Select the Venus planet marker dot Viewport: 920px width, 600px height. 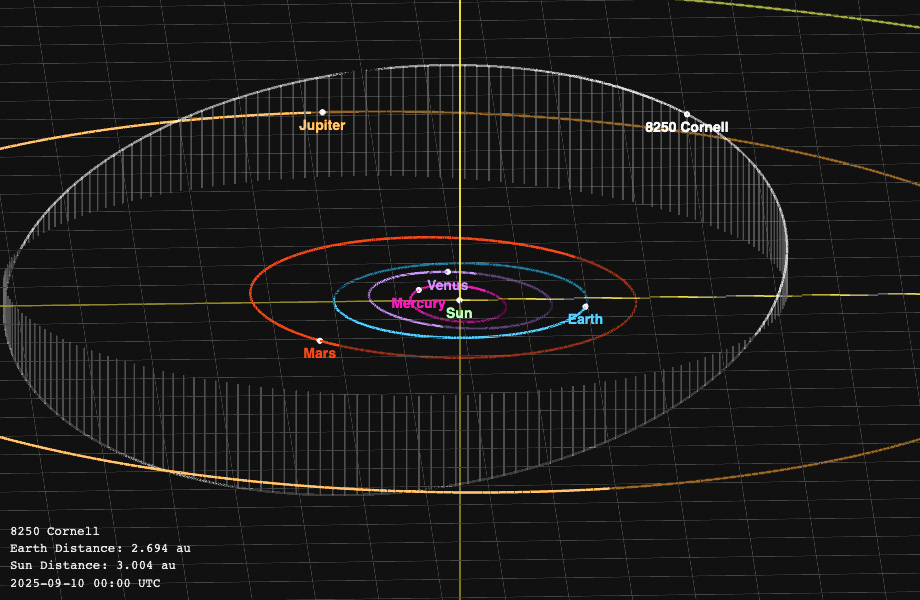(x=448, y=272)
